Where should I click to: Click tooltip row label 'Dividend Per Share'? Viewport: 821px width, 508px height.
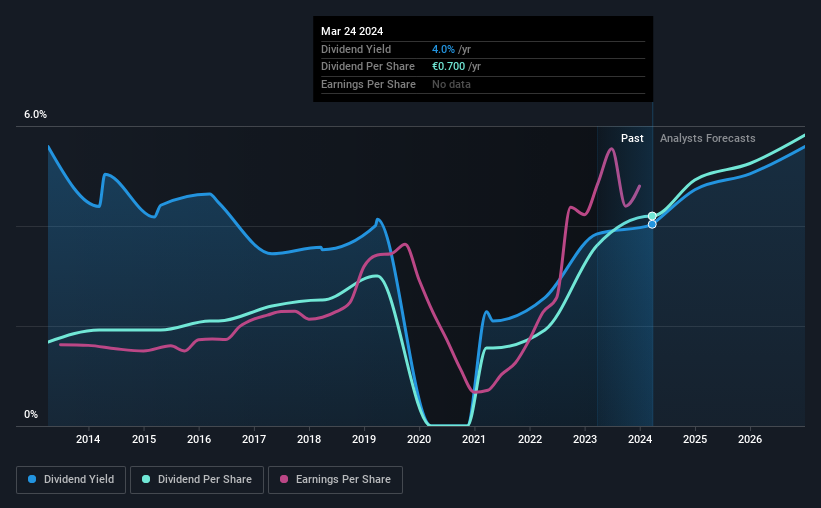coord(368,67)
